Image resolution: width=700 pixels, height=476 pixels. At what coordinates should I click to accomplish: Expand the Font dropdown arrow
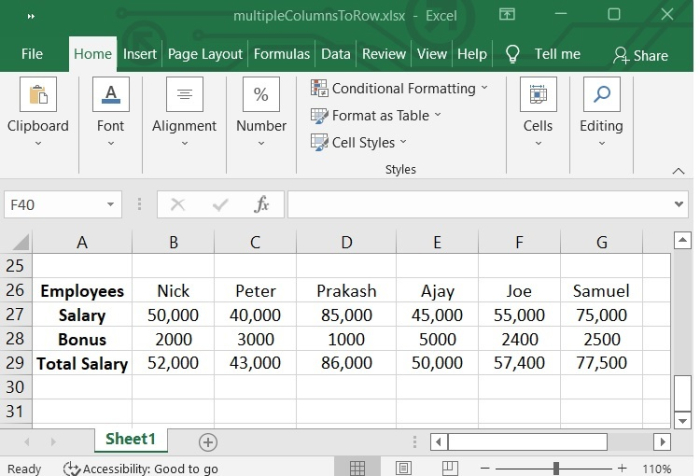(x=111, y=143)
